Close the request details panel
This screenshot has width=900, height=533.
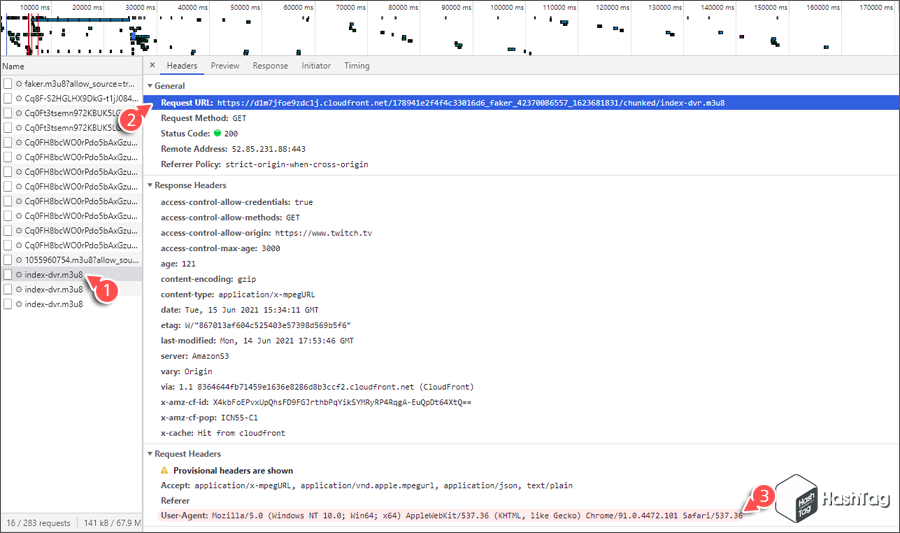click(x=152, y=65)
